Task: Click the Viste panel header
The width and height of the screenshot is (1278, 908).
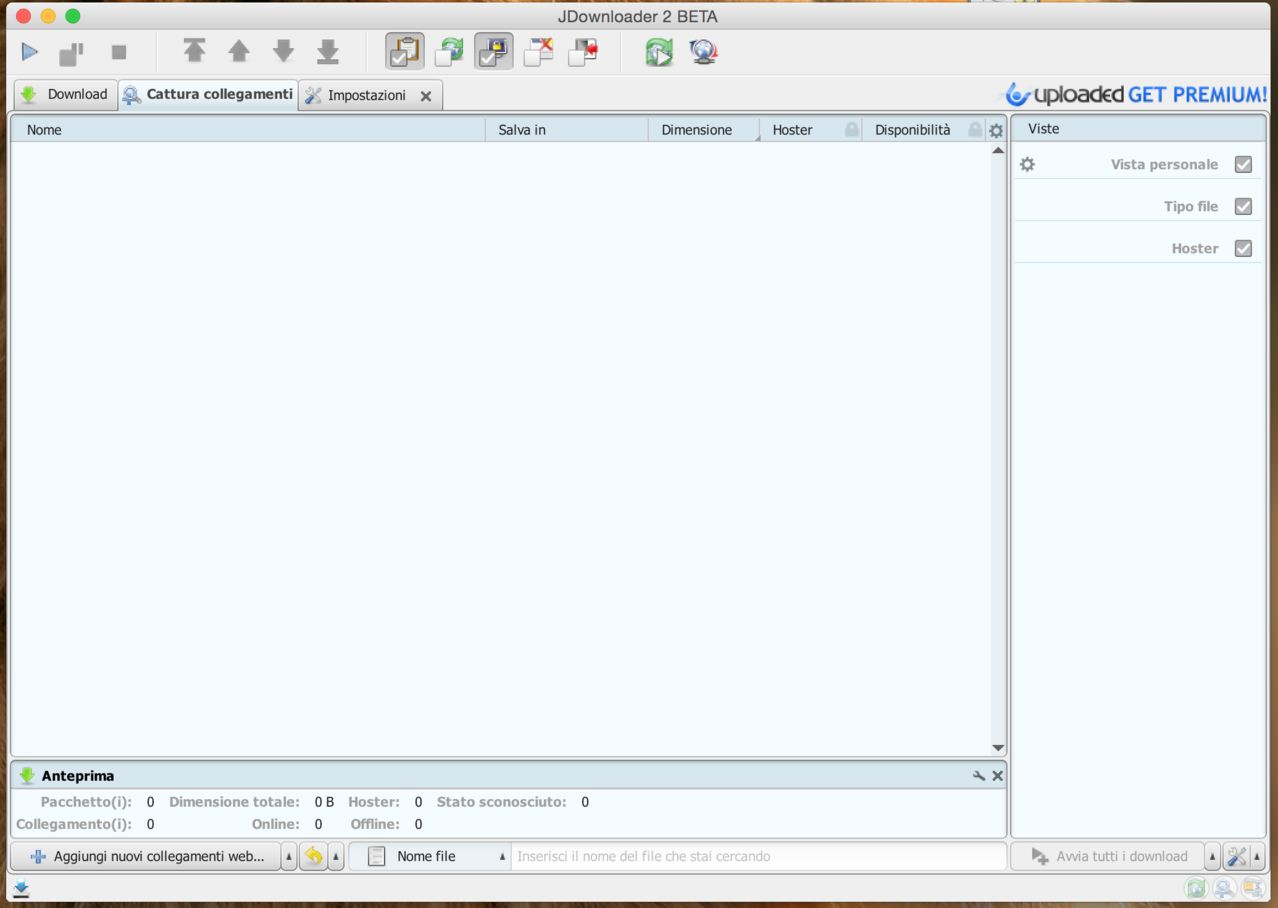Action: [x=1138, y=129]
